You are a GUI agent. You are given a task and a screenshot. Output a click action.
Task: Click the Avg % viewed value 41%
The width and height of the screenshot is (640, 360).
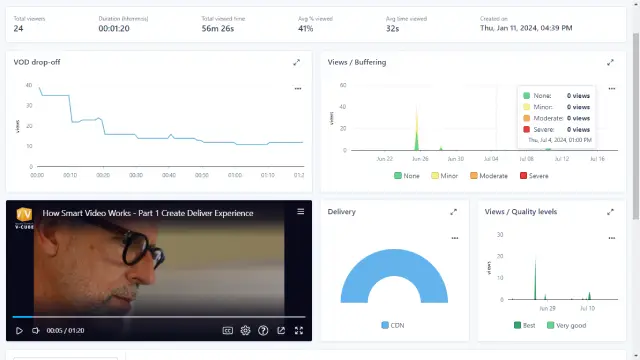(306, 29)
